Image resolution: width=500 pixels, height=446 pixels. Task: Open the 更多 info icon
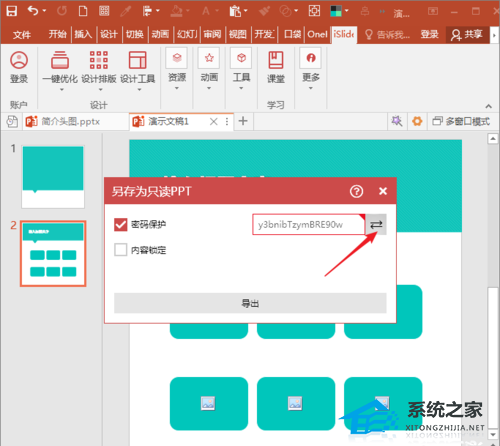(311, 58)
